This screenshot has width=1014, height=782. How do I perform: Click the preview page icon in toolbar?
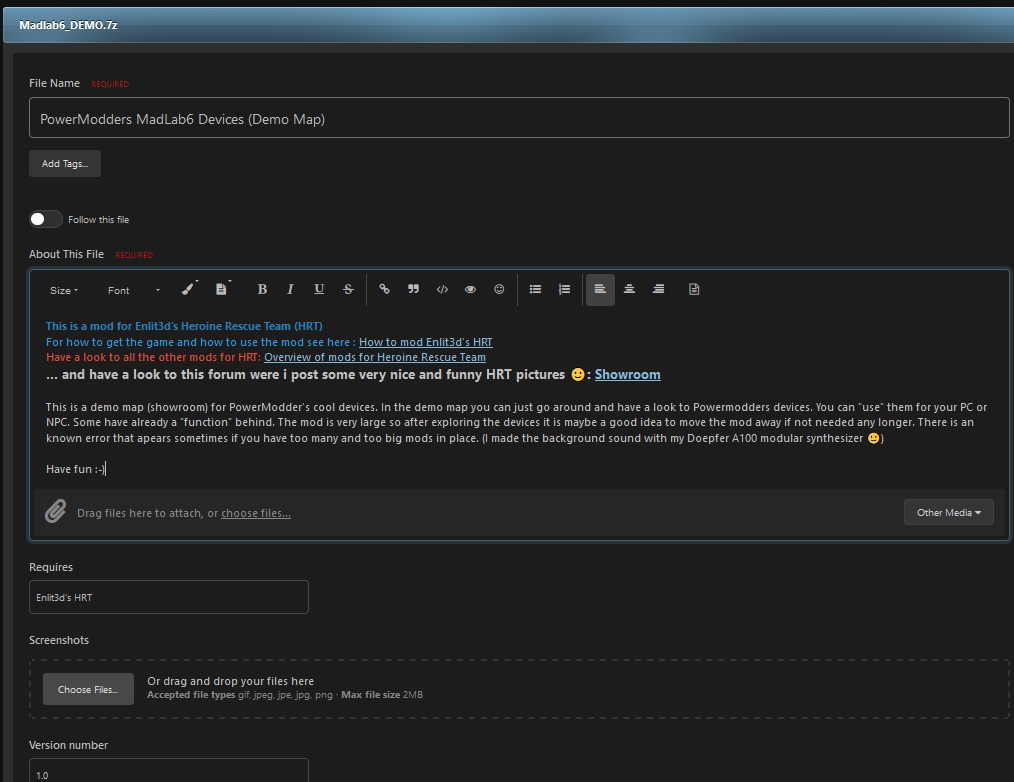coord(694,289)
